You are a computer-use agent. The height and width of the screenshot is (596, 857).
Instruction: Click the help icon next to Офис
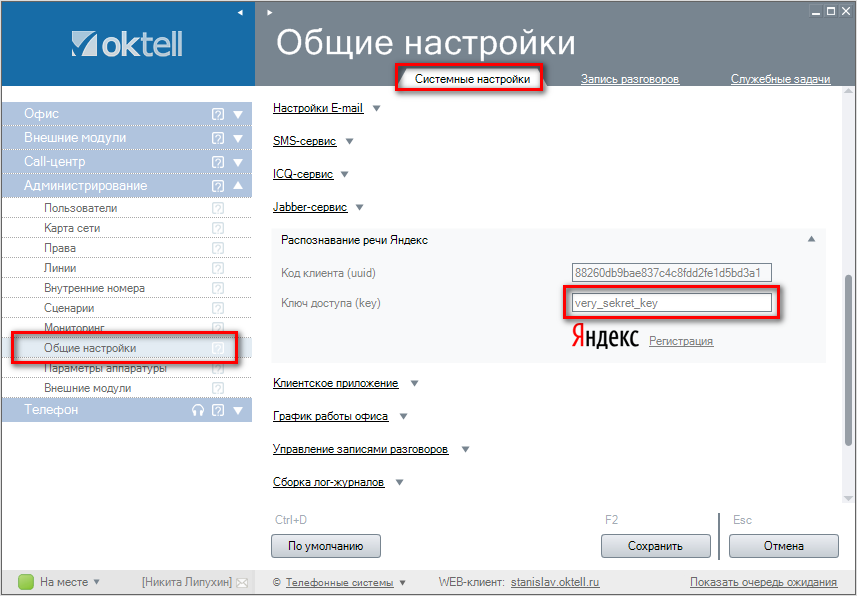point(218,114)
